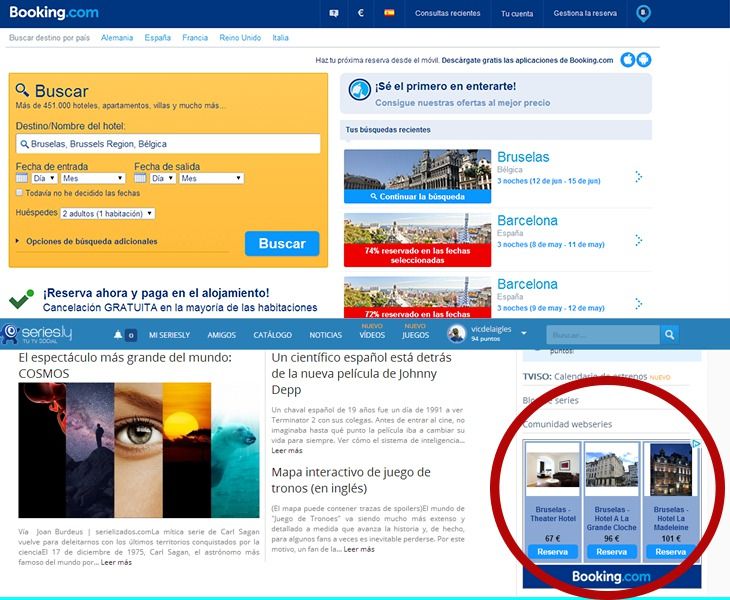Click Reserva for Hotel A La Grande Cloche
730x600 pixels.
(x=611, y=552)
